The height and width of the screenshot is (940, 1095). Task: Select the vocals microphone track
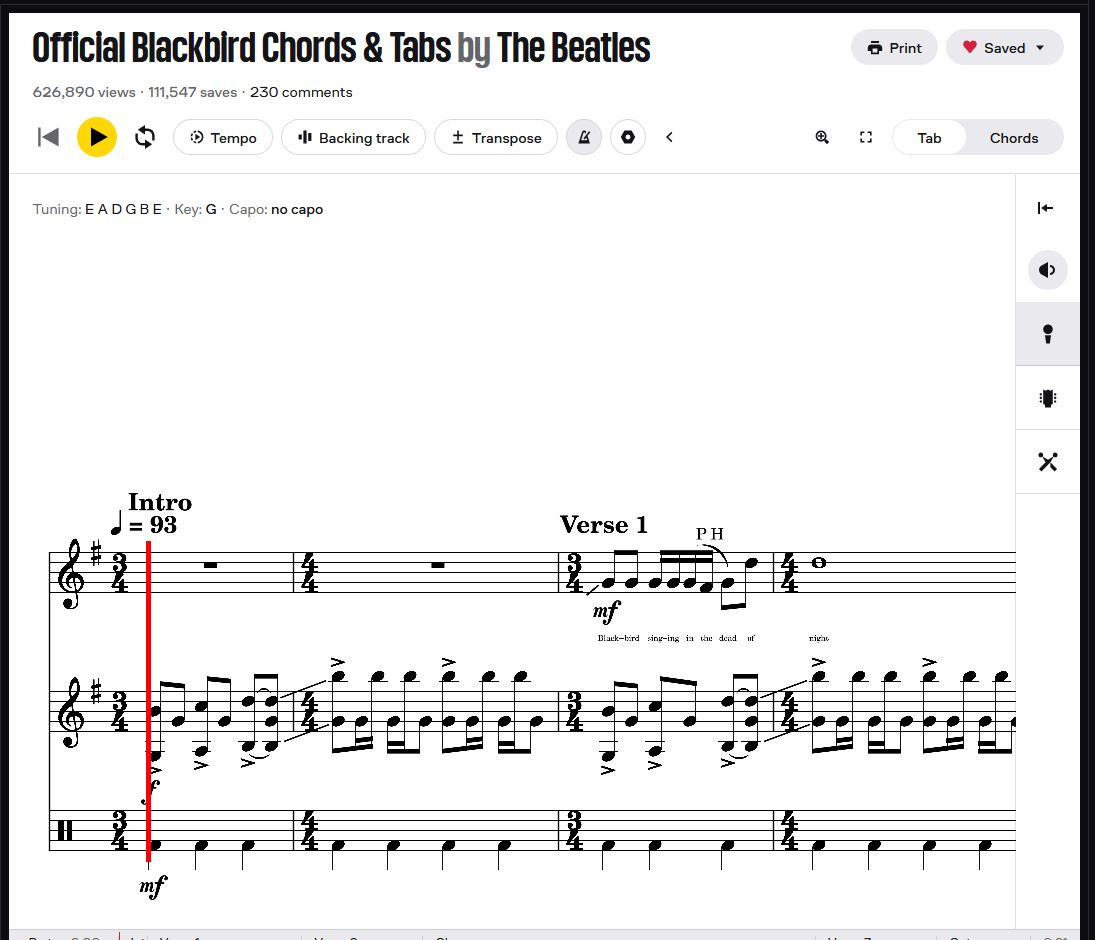pos(1048,334)
